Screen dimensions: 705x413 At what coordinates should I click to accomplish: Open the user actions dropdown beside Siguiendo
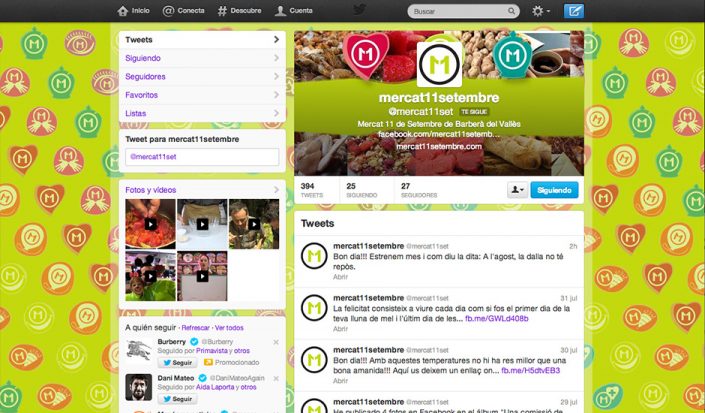coord(518,190)
